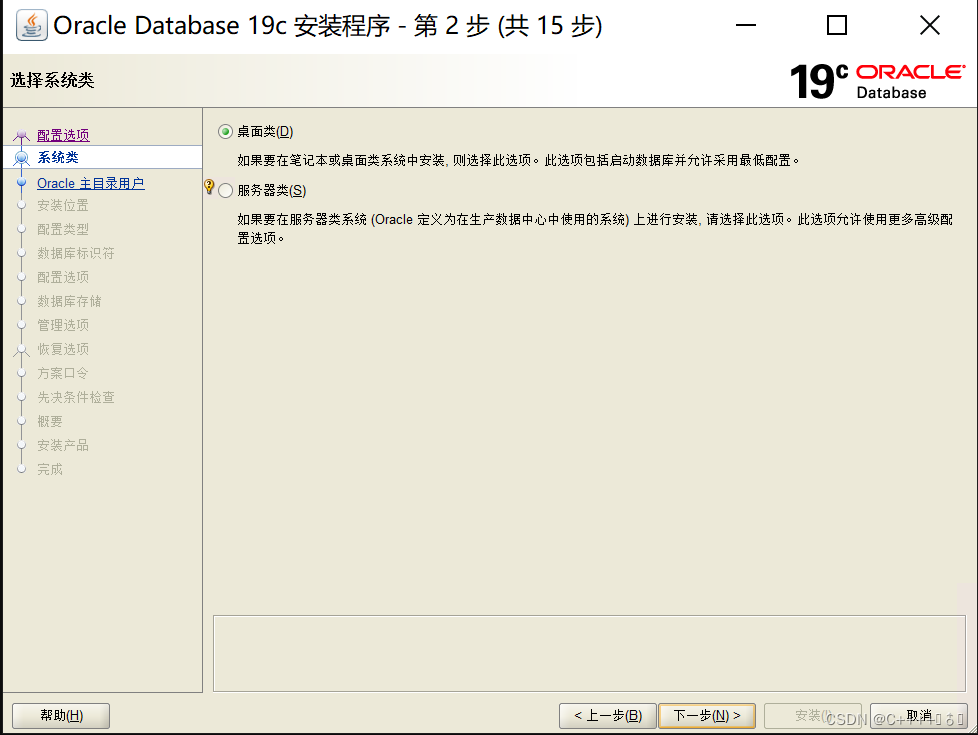
Task: Click the 帮助(H) button
Action: [x=61, y=716]
